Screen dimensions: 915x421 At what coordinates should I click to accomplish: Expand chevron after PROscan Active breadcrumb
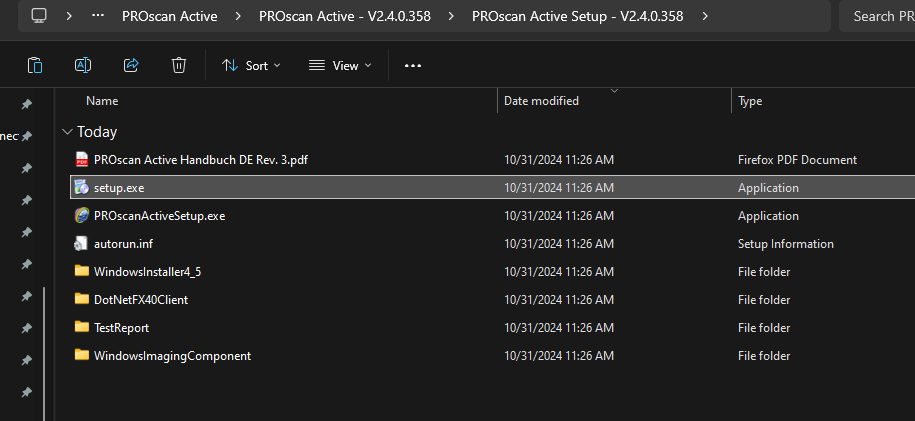(x=238, y=16)
